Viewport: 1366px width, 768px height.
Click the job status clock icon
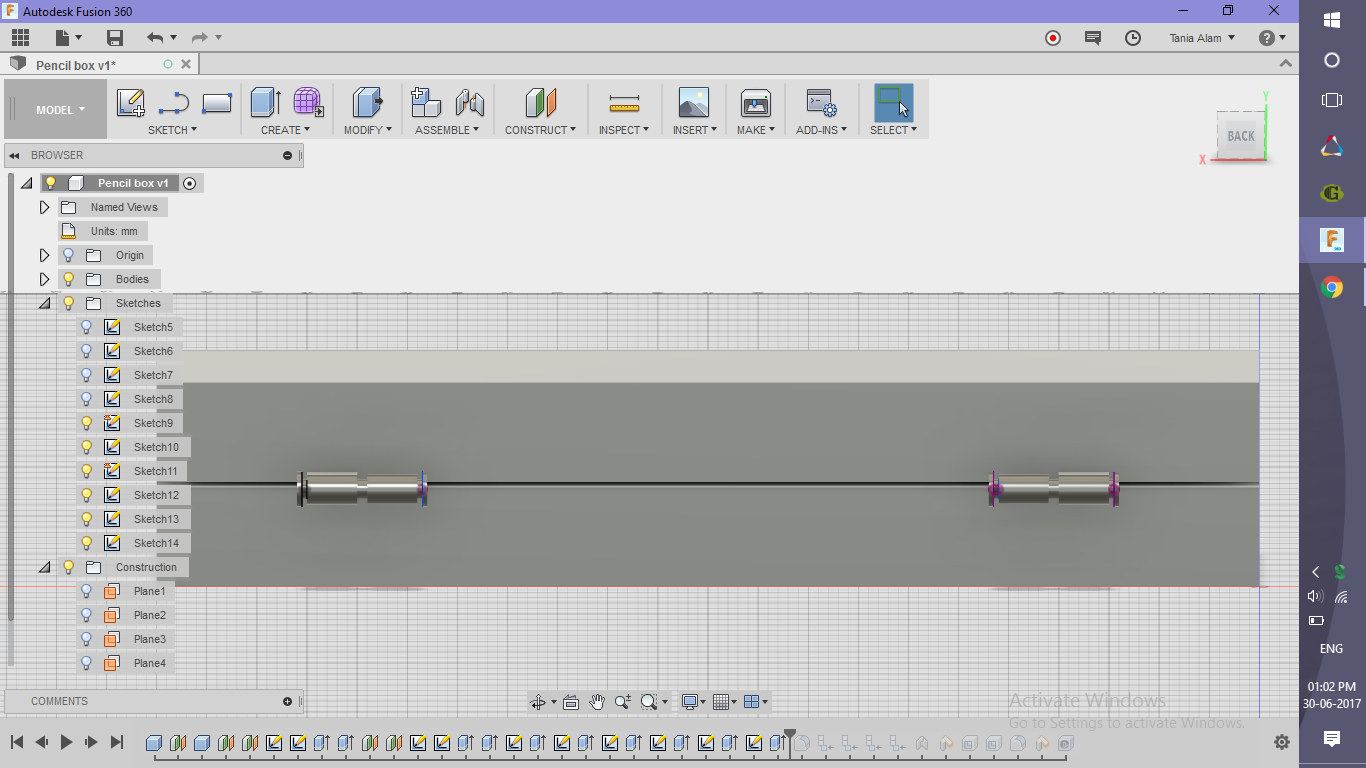pos(1133,38)
